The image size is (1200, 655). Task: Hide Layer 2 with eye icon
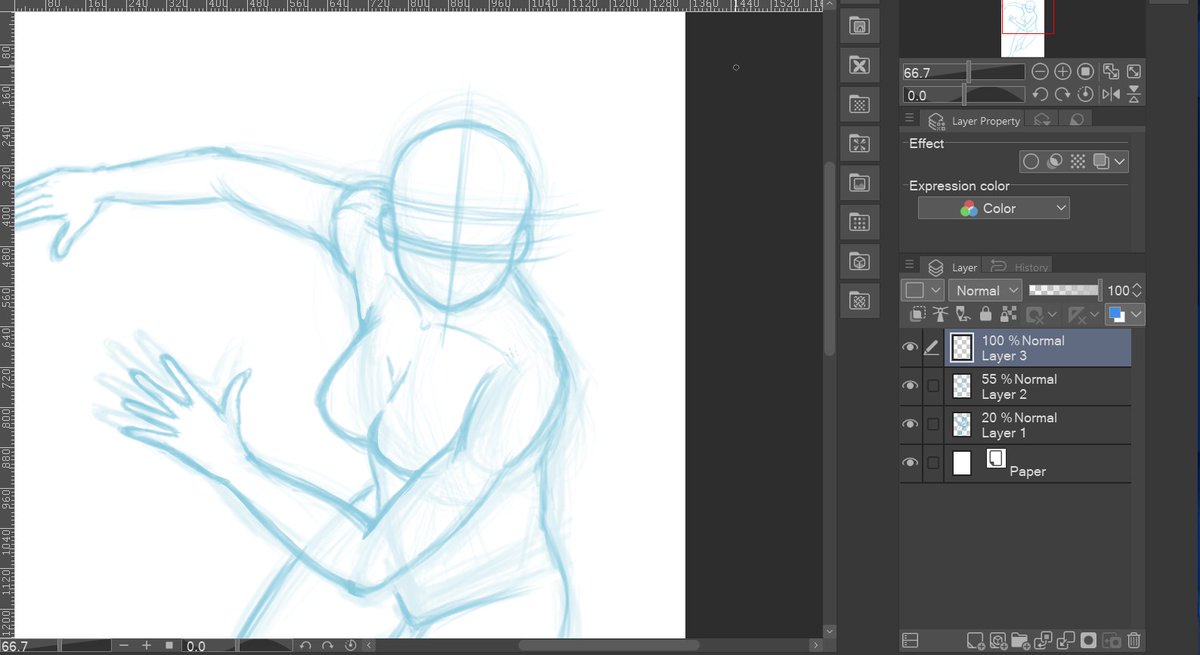click(910, 386)
